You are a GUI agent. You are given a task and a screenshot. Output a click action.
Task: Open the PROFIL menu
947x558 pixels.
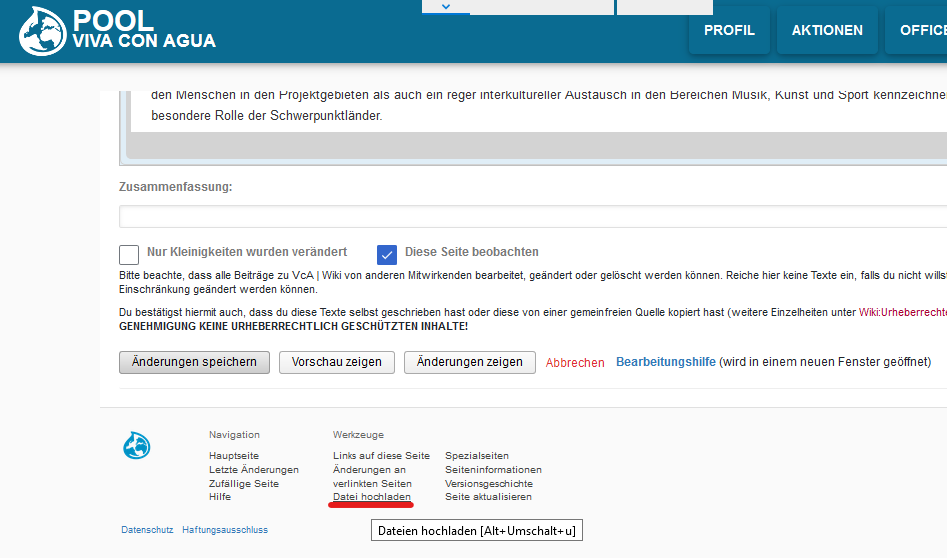pos(729,31)
